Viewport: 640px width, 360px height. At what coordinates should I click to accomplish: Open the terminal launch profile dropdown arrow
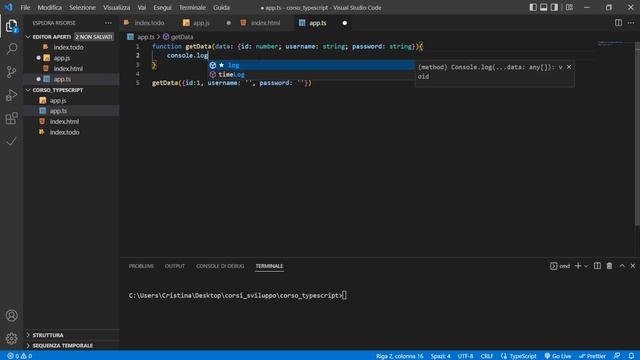pos(586,266)
